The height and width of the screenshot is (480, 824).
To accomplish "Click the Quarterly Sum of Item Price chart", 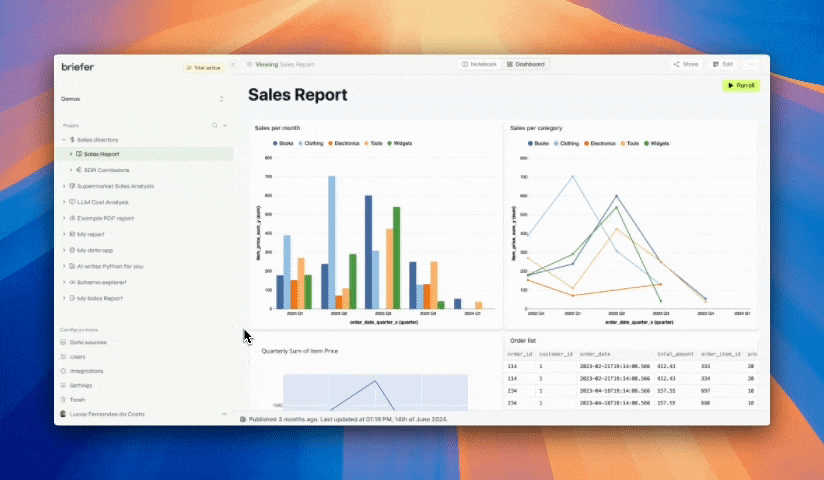I will 375,392.
